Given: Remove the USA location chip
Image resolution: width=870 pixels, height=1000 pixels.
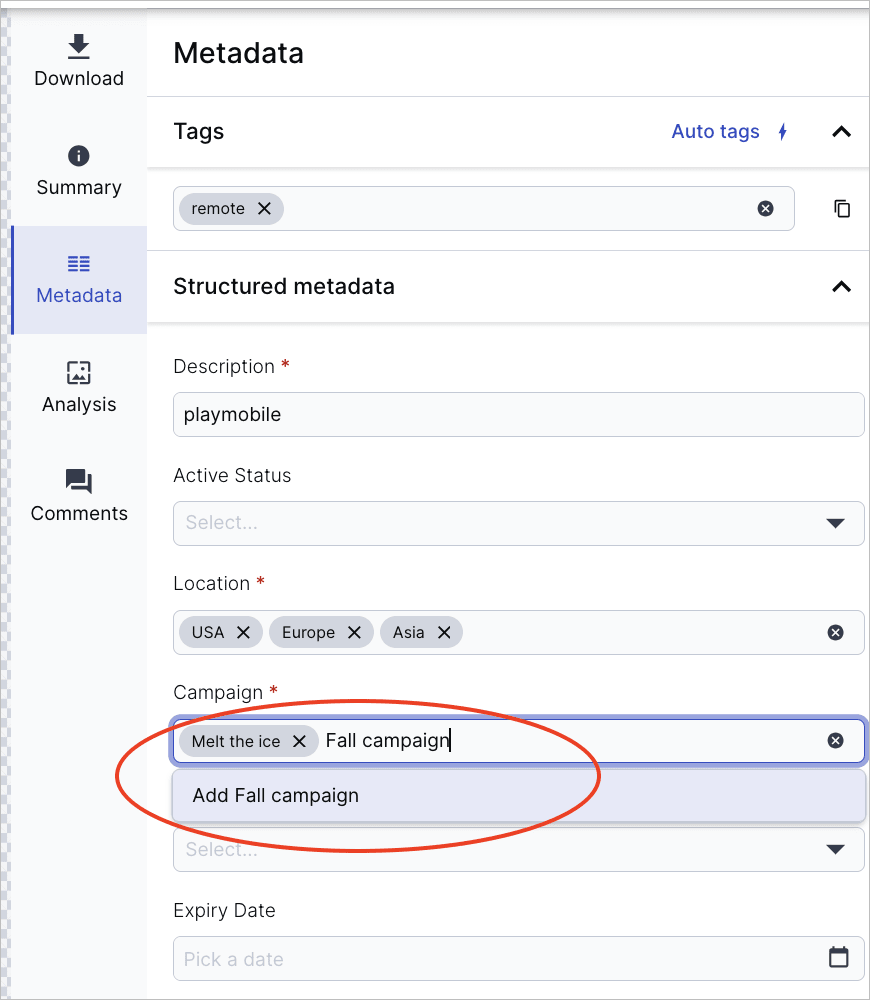Looking at the screenshot, I should (x=243, y=632).
